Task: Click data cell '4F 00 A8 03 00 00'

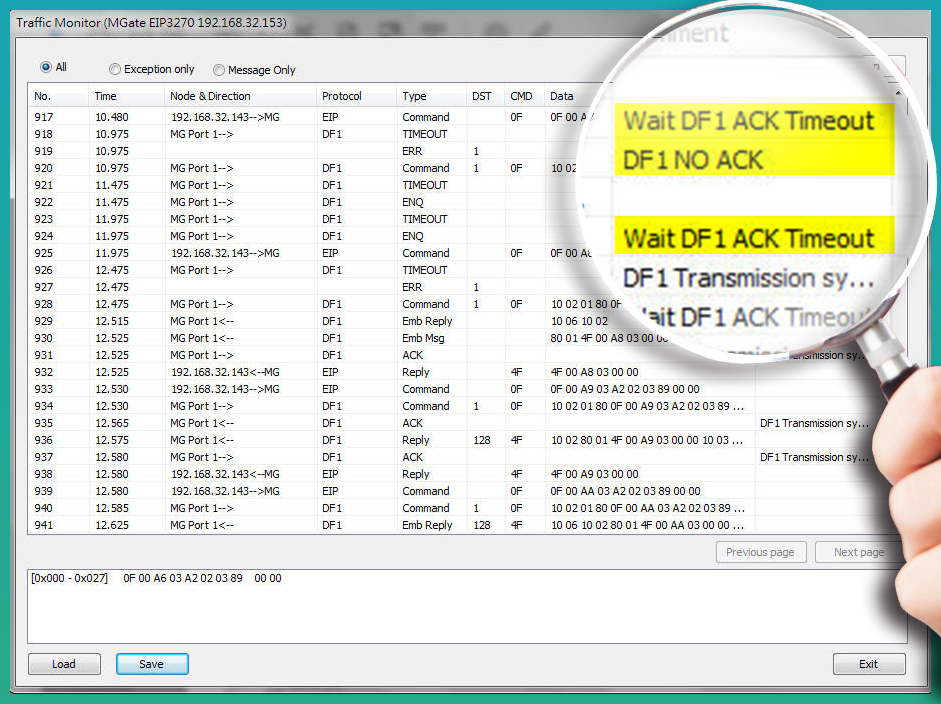Action: (594, 372)
